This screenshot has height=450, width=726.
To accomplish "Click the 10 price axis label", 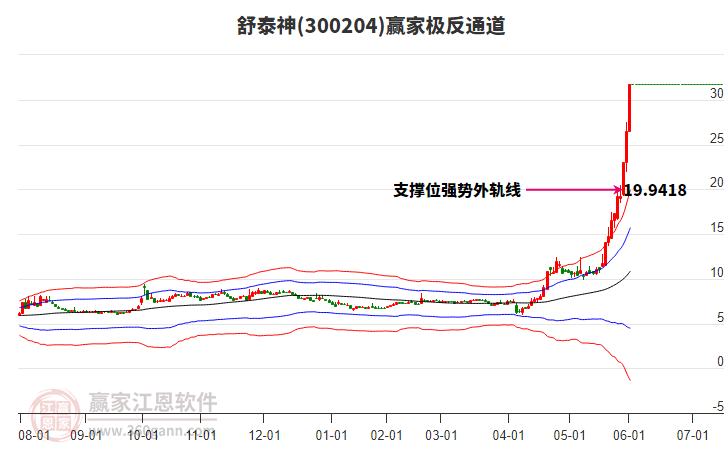I will (x=717, y=272).
